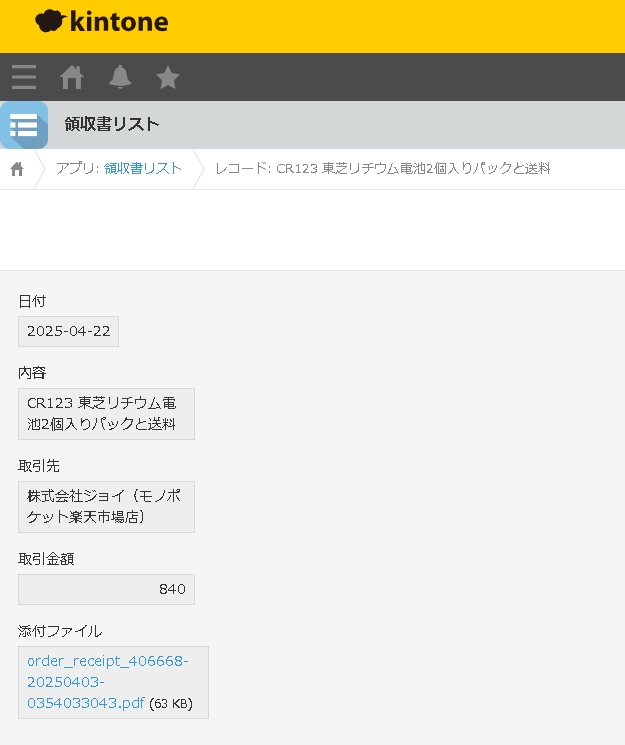The image size is (625, 745).
Task: Click the small home icon in breadcrumb
Action: point(17,169)
